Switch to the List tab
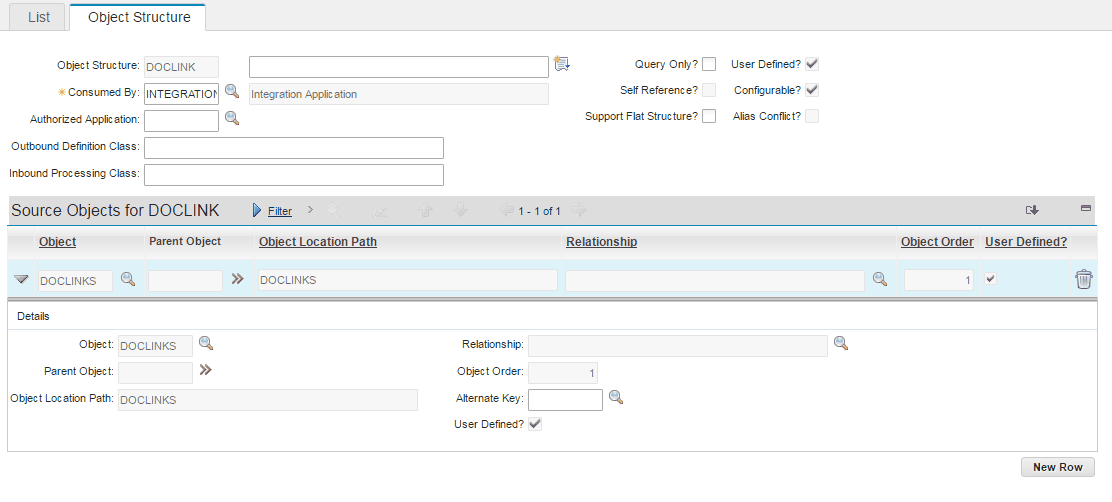This screenshot has width=1112, height=502. [x=38, y=17]
